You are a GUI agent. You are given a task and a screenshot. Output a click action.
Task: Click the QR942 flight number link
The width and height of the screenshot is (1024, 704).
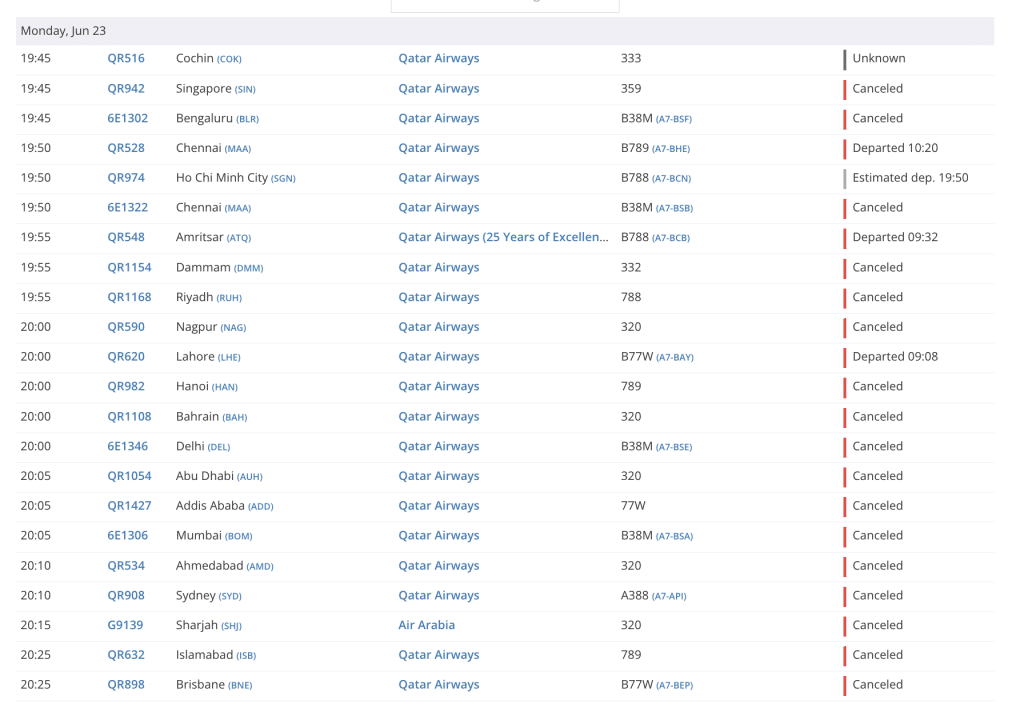click(126, 88)
